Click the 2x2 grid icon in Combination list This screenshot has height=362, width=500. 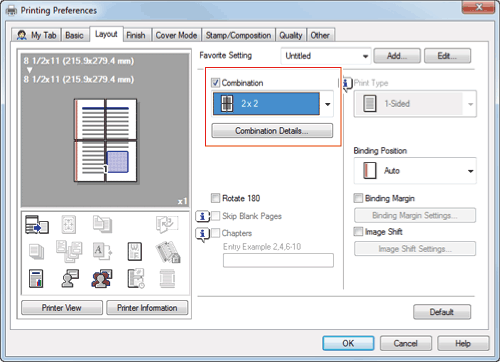coord(227,104)
